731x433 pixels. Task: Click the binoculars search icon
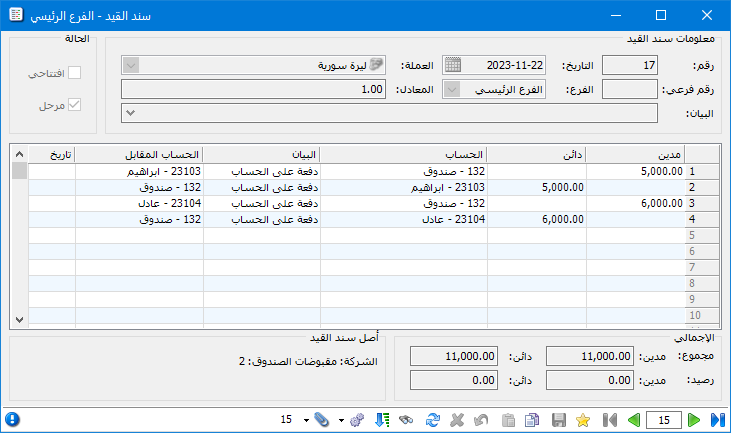click(406, 420)
